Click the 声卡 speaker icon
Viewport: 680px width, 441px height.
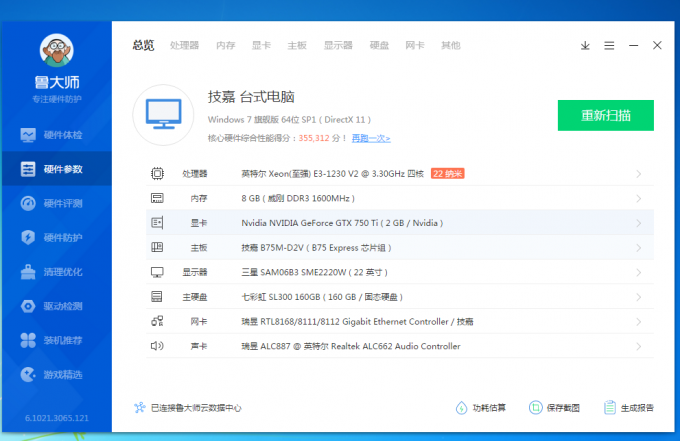[x=157, y=346]
